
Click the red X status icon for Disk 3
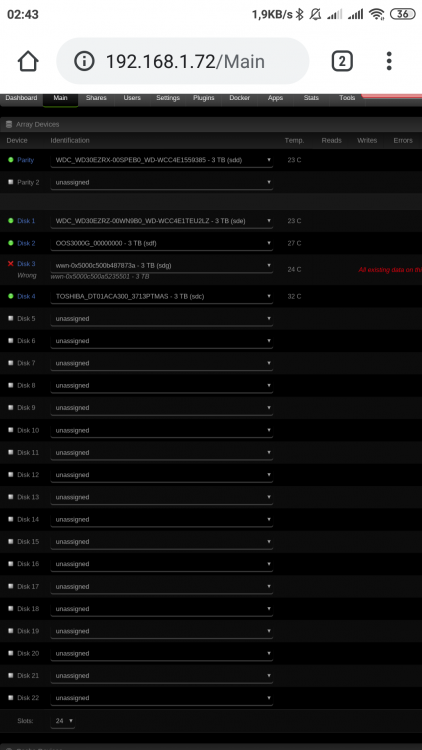11,264
